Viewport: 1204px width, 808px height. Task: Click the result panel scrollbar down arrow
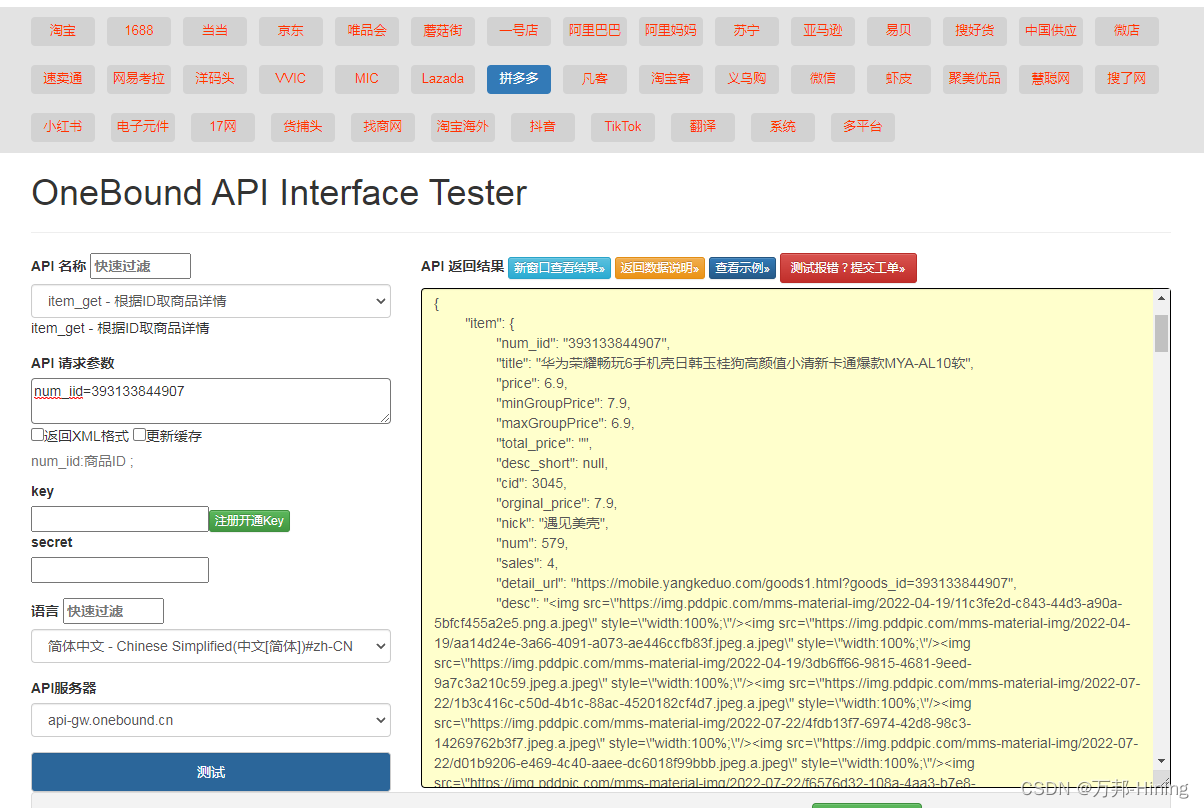tap(1161, 762)
